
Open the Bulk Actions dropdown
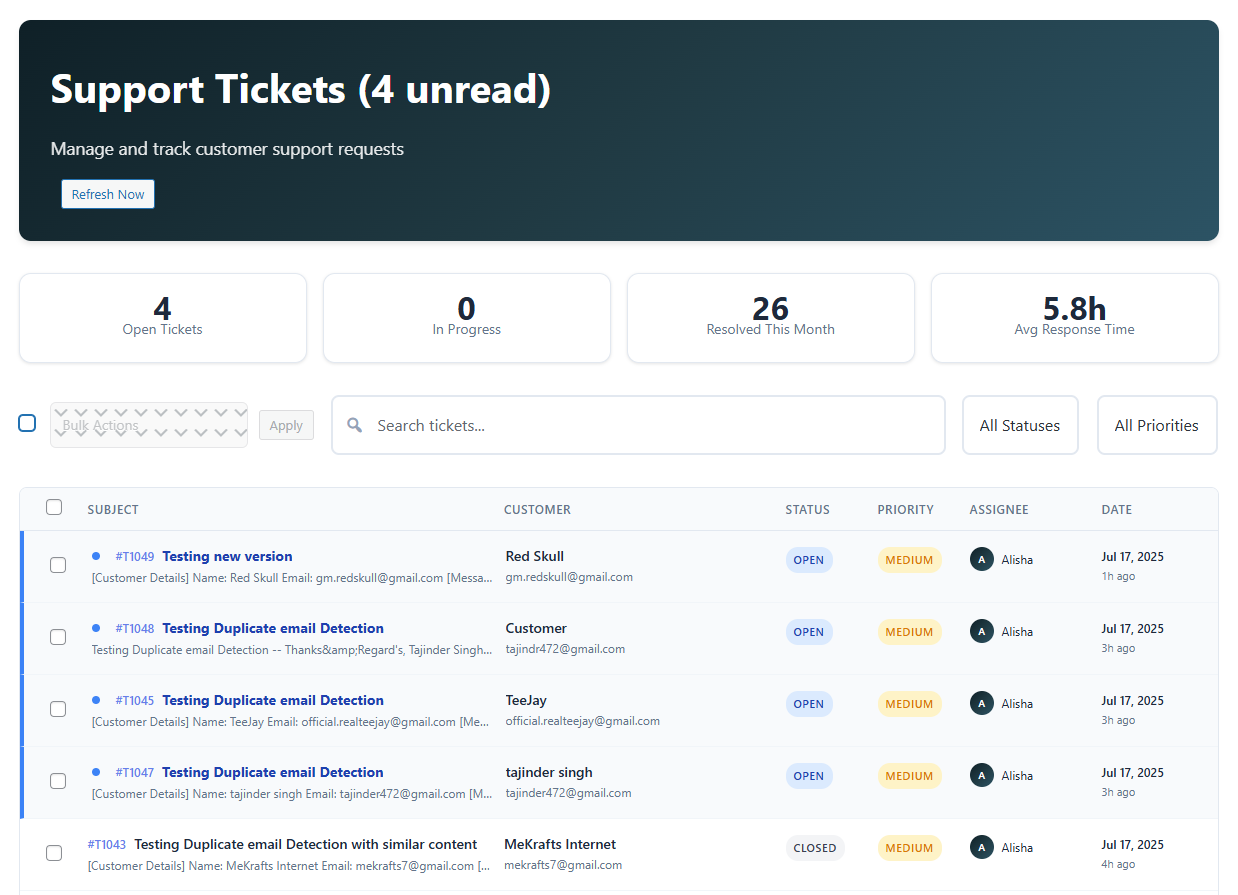149,425
